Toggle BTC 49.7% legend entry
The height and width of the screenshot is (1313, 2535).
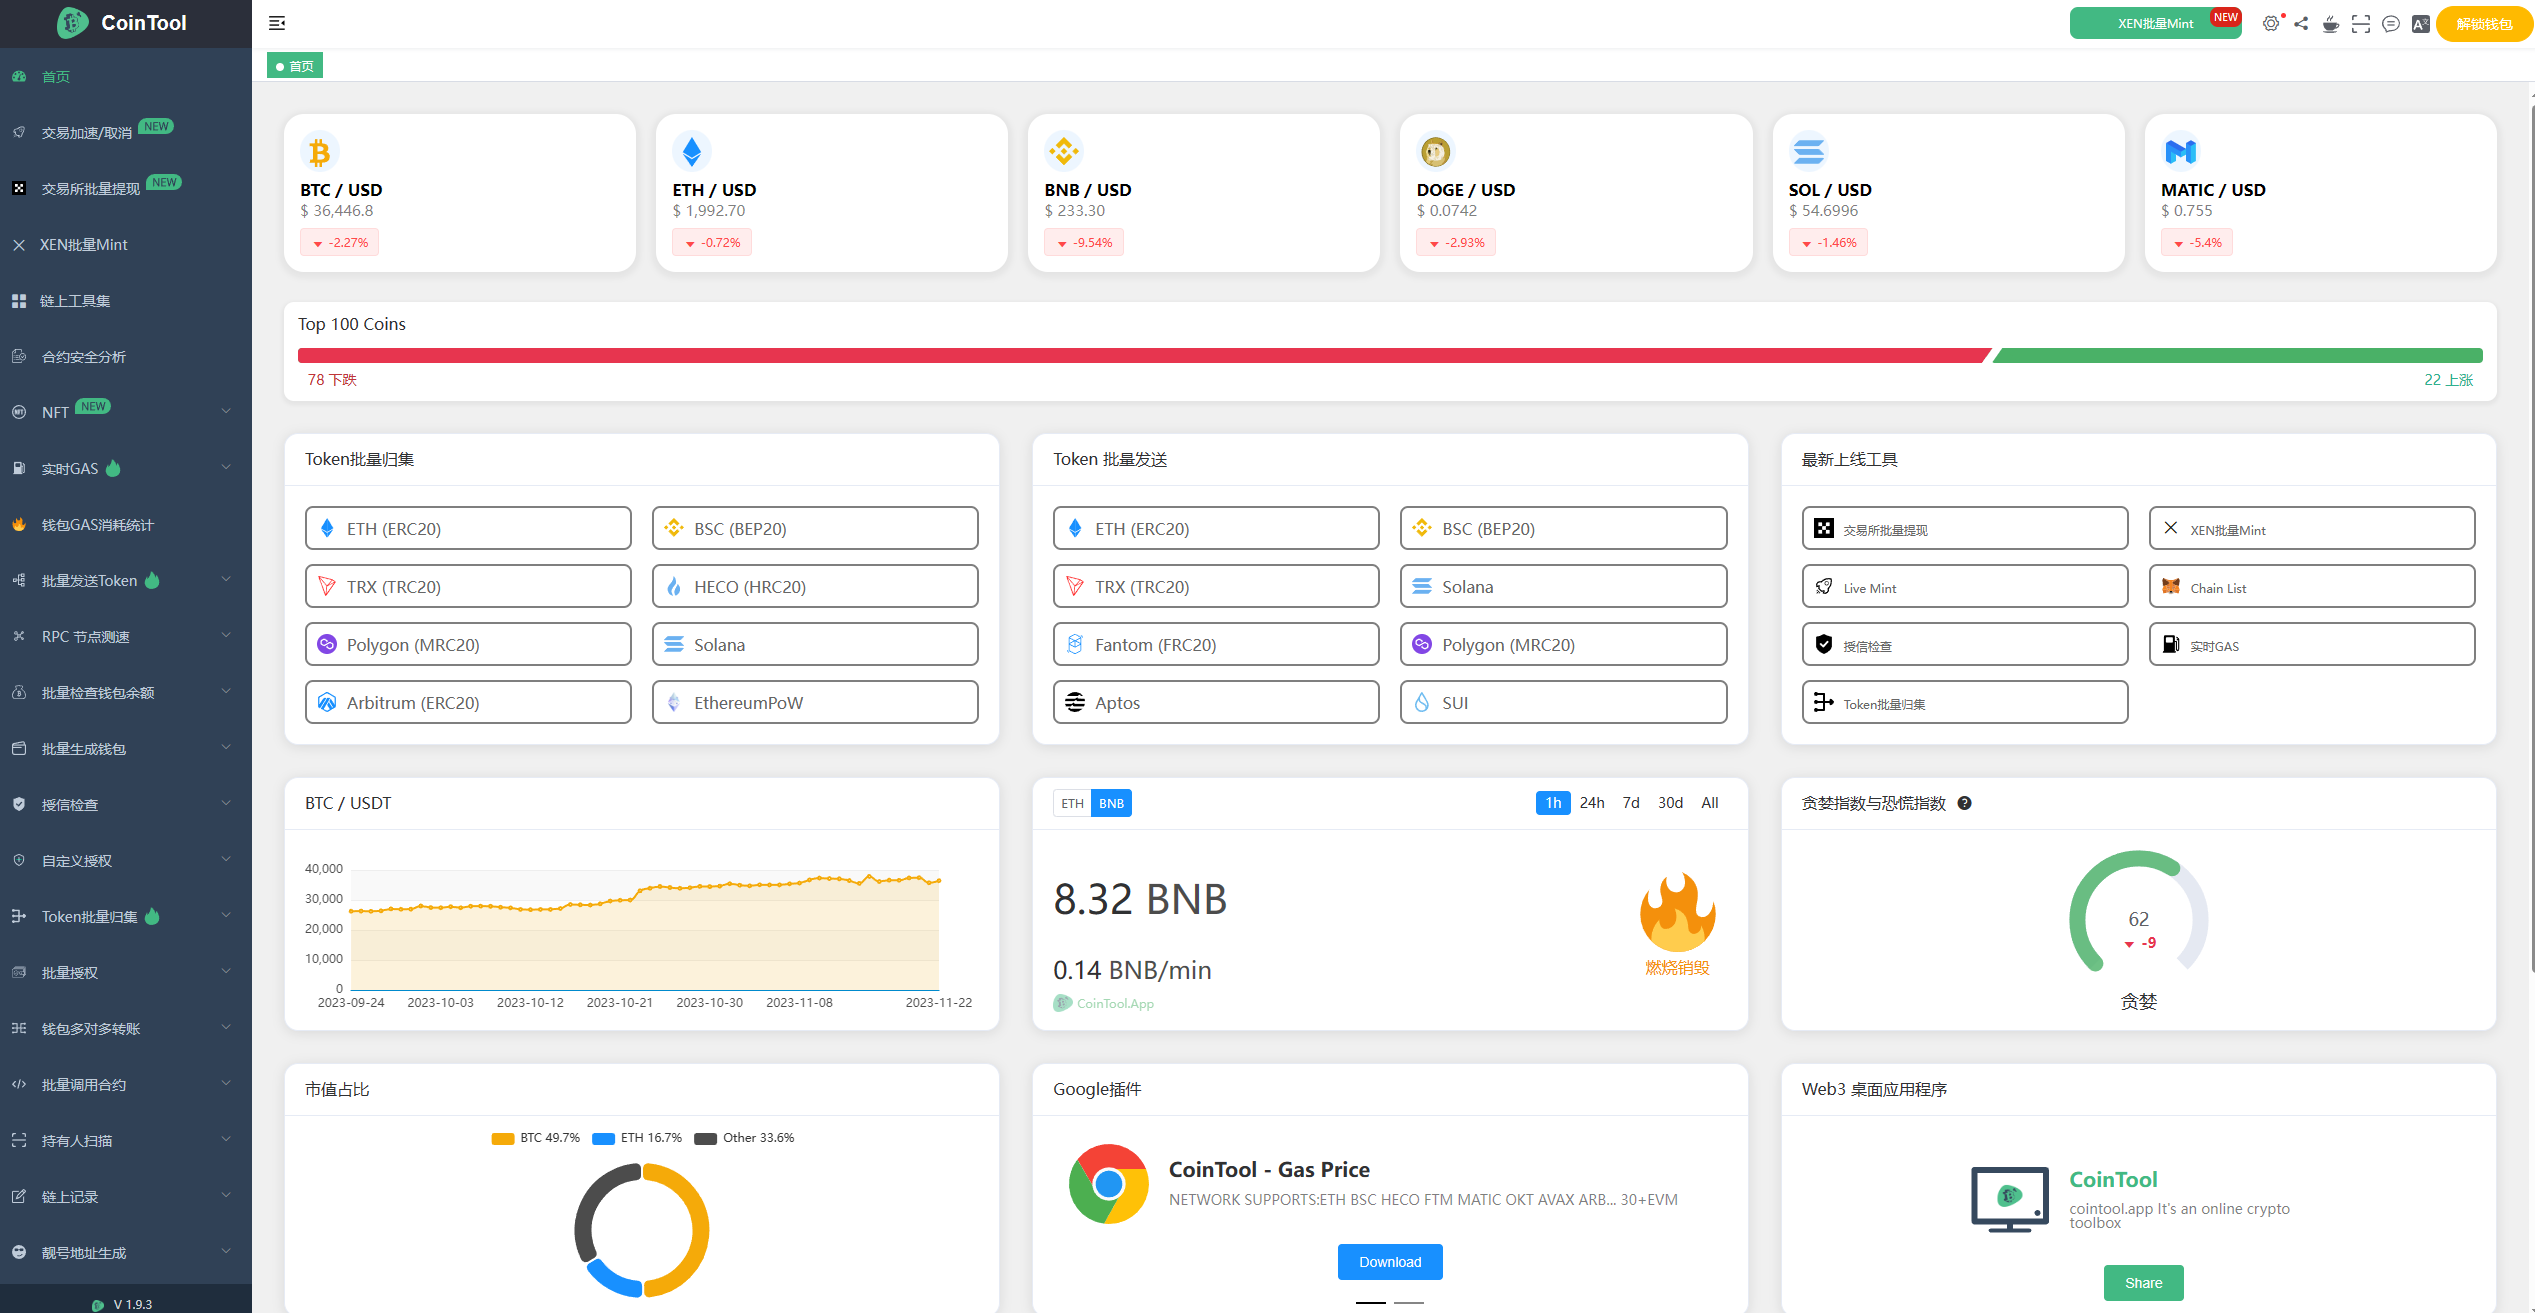536,1138
